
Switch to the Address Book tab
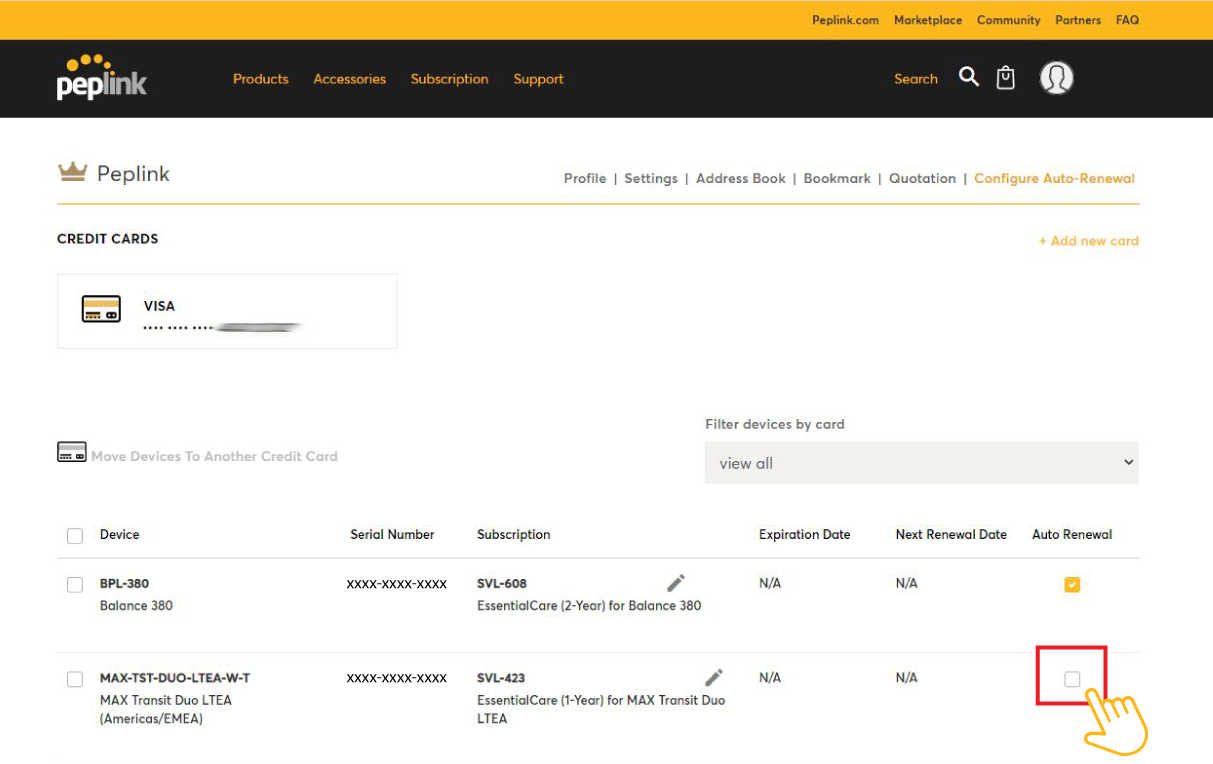point(741,178)
